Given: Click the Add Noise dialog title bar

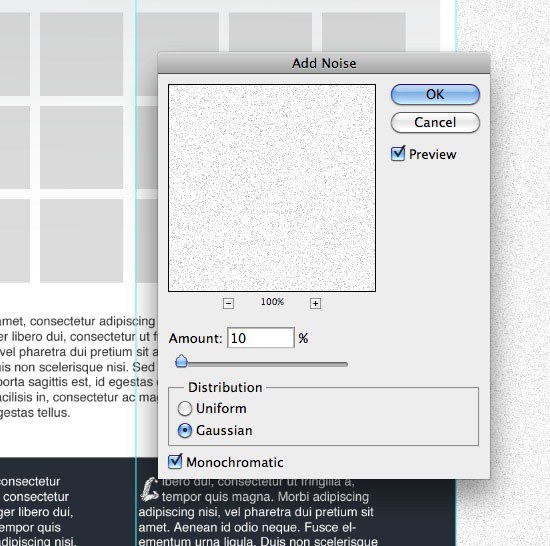Looking at the screenshot, I should tap(324, 63).
